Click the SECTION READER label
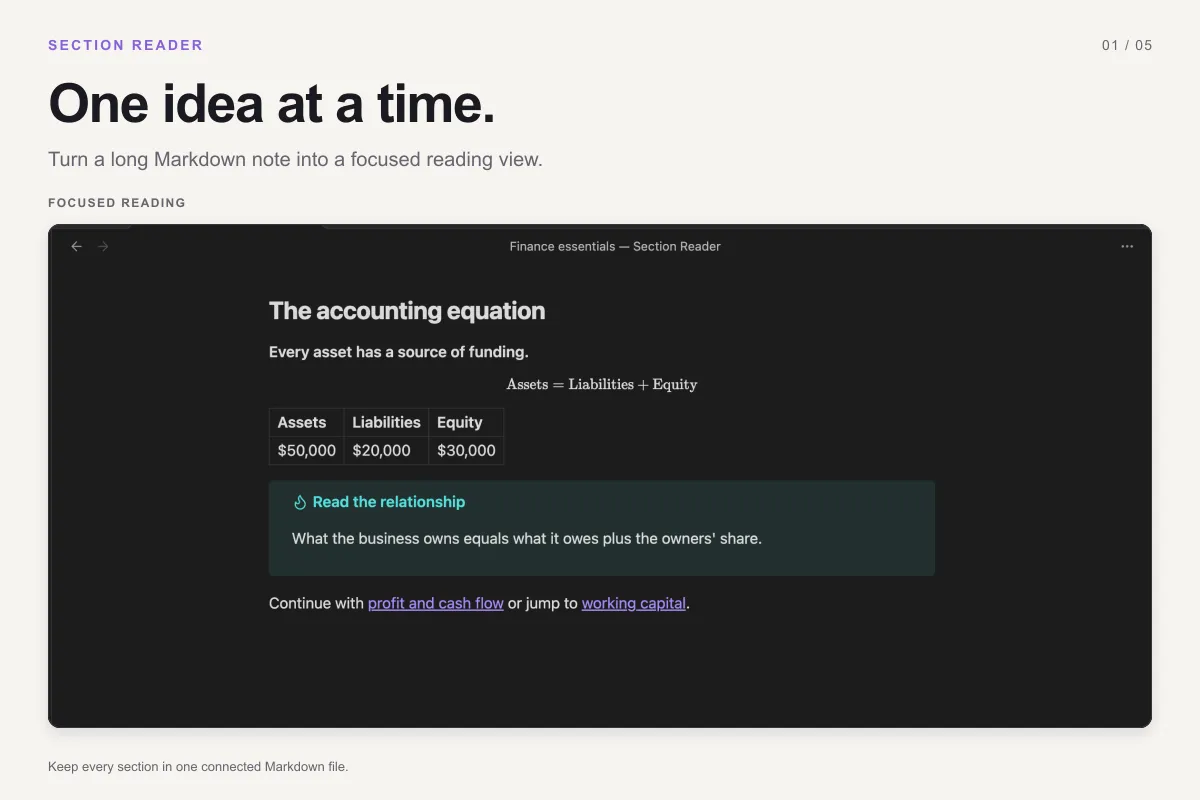The width and height of the screenshot is (1200, 800). click(x=126, y=45)
